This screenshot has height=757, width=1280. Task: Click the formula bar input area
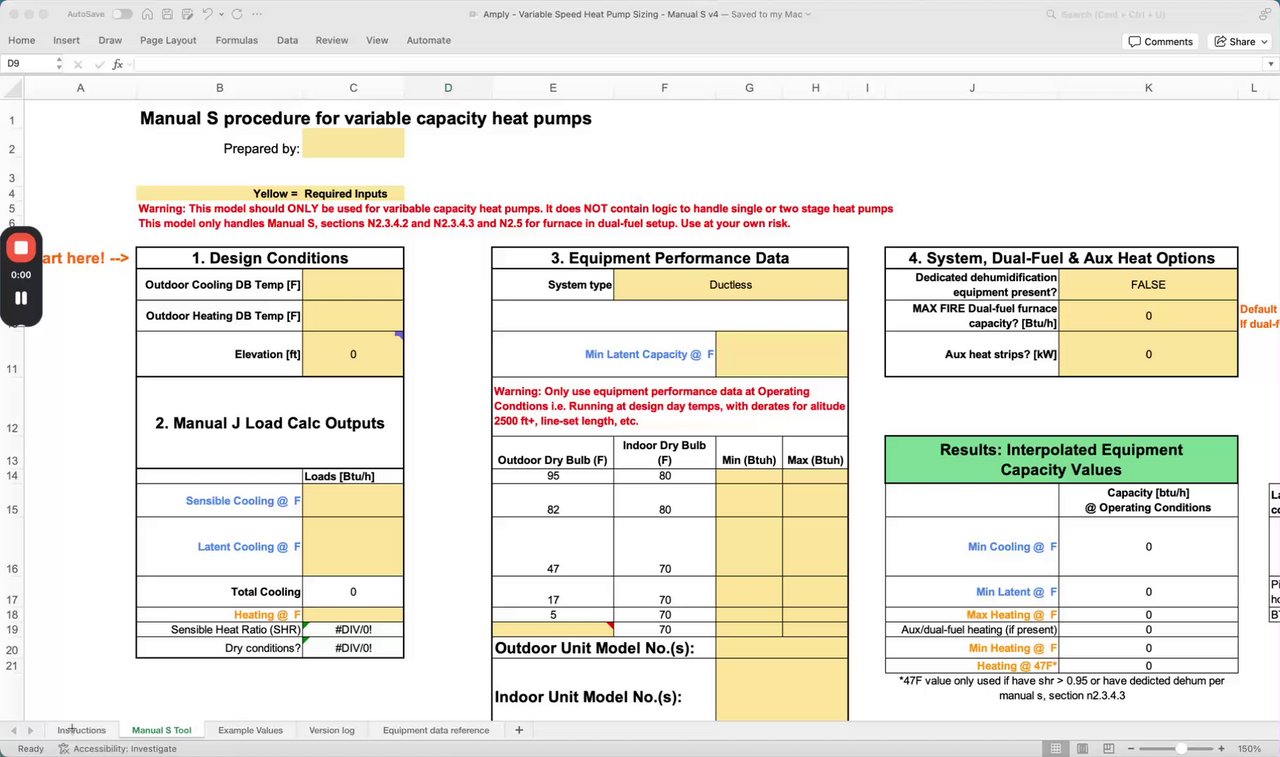pos(696,63)
